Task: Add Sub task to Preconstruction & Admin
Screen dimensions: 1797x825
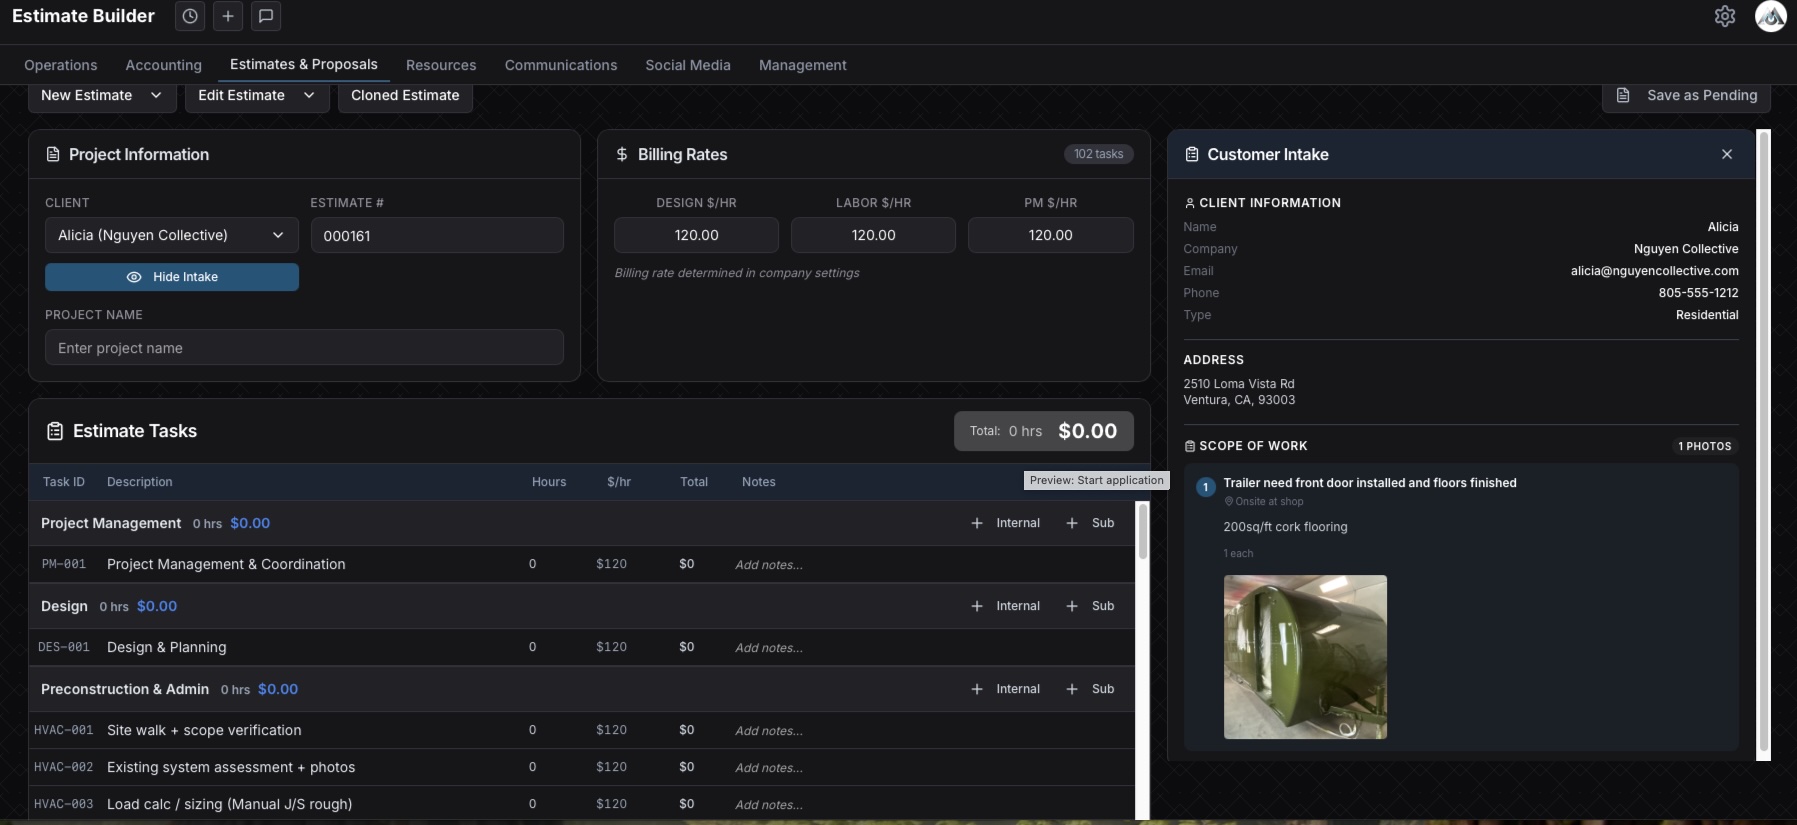Action: pos(1091,689)
